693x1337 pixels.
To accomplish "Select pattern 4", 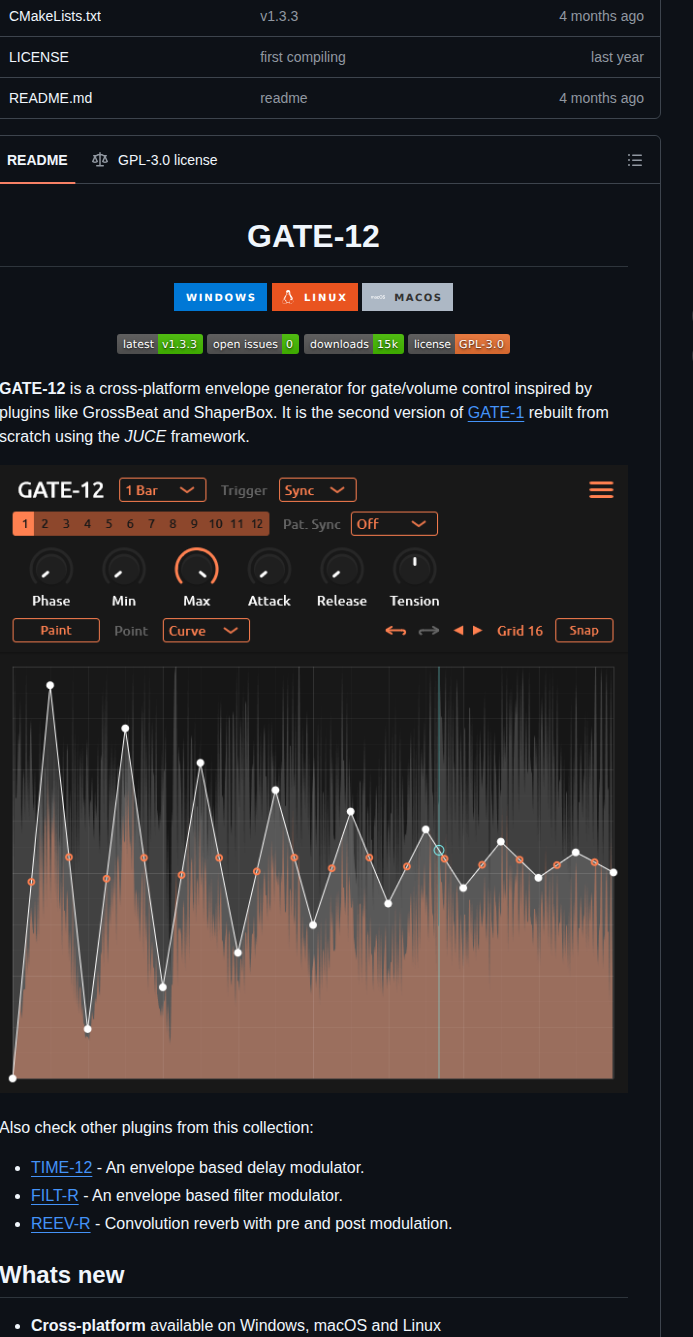I will [87, 524].
